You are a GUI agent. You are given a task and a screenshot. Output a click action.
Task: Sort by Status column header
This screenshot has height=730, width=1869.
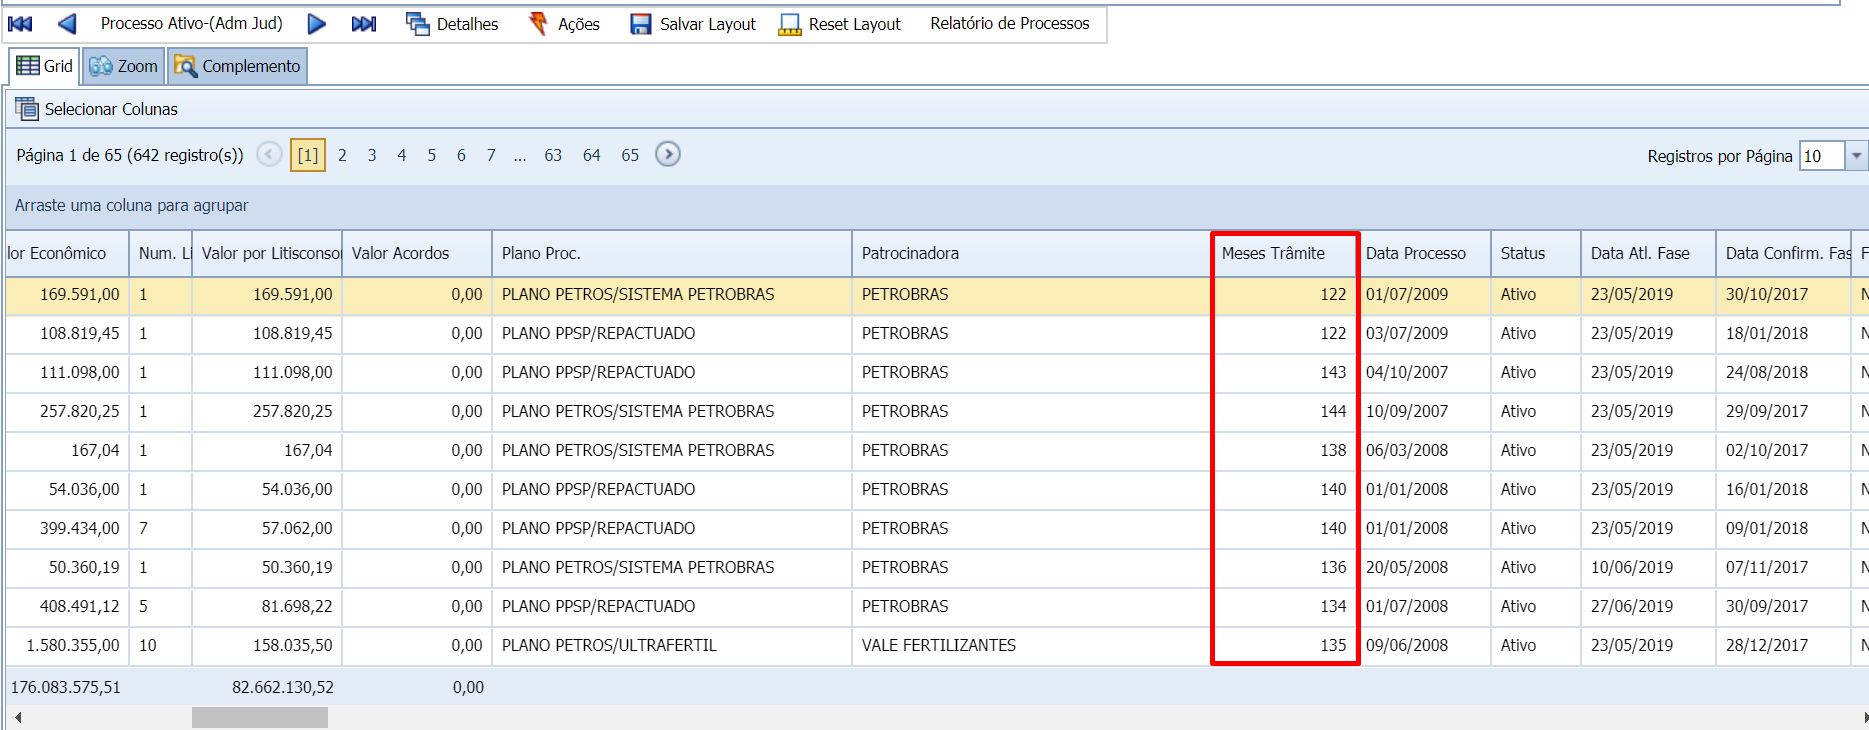click(x=1536, y=253)
